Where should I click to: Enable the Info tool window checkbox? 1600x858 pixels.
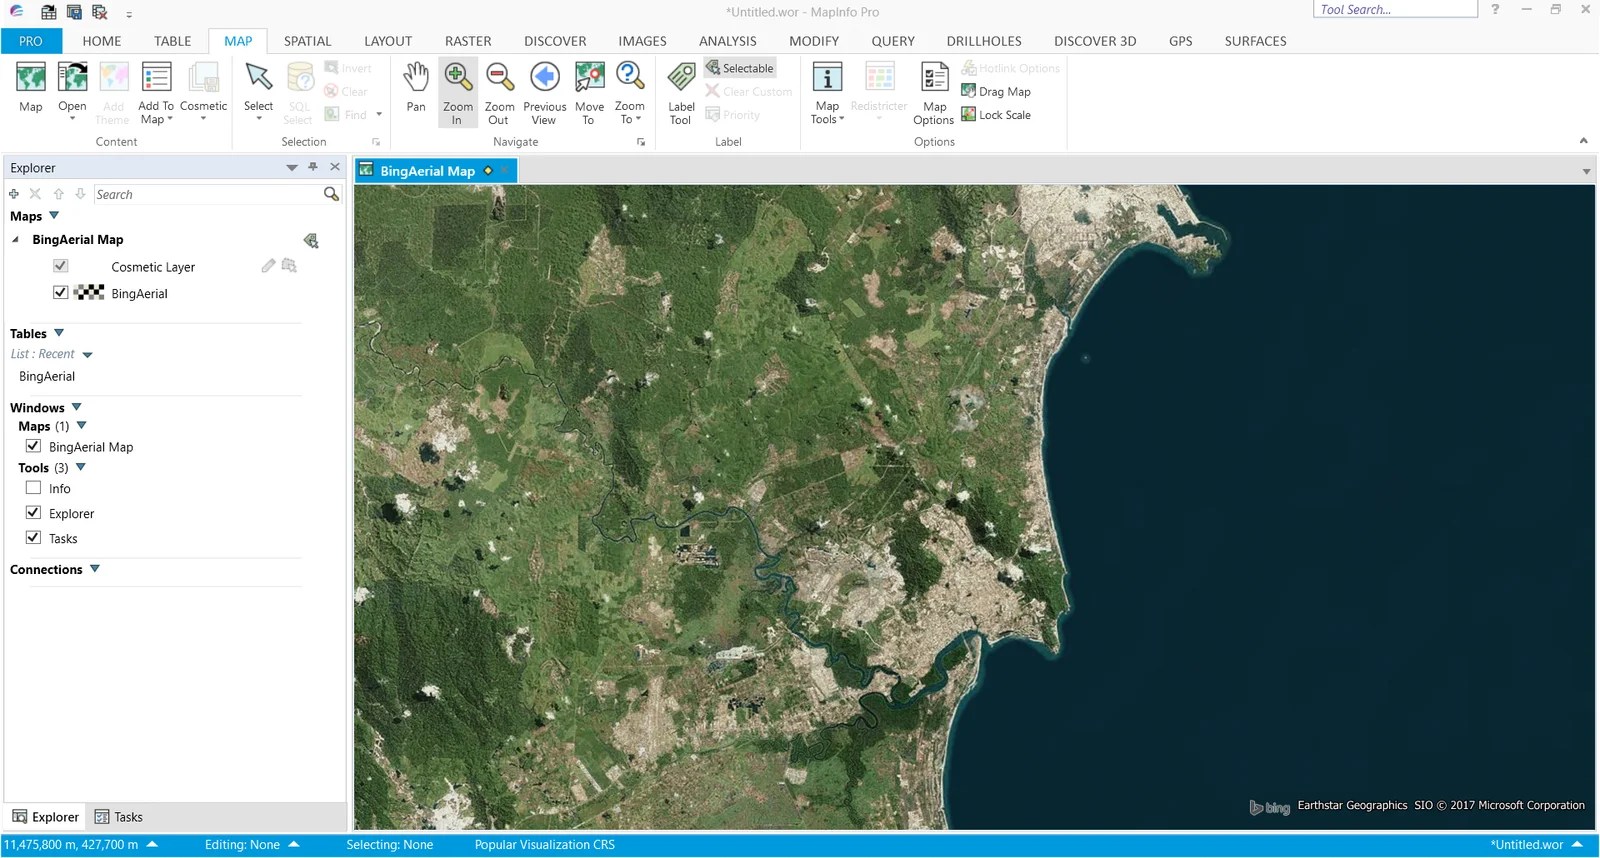pyautogui.click(x=34, y=488)
